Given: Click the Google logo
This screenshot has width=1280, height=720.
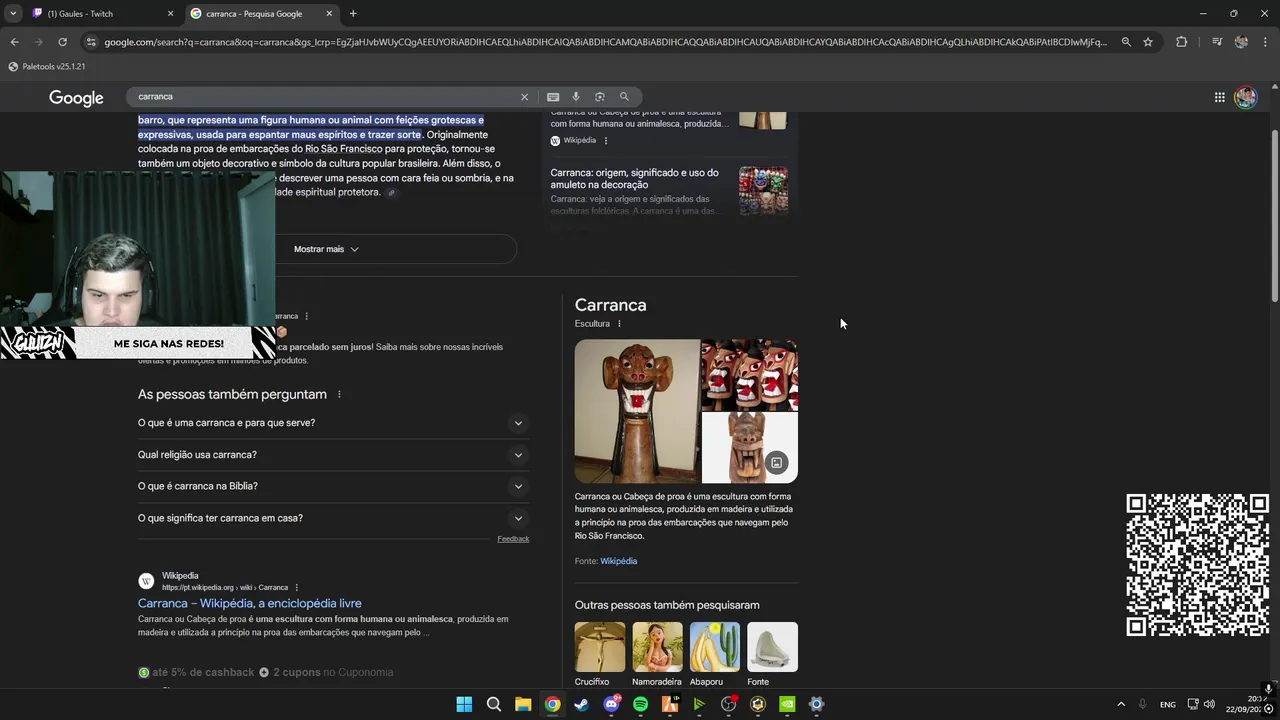Looking at the screenshot, I should click(76, 97).
